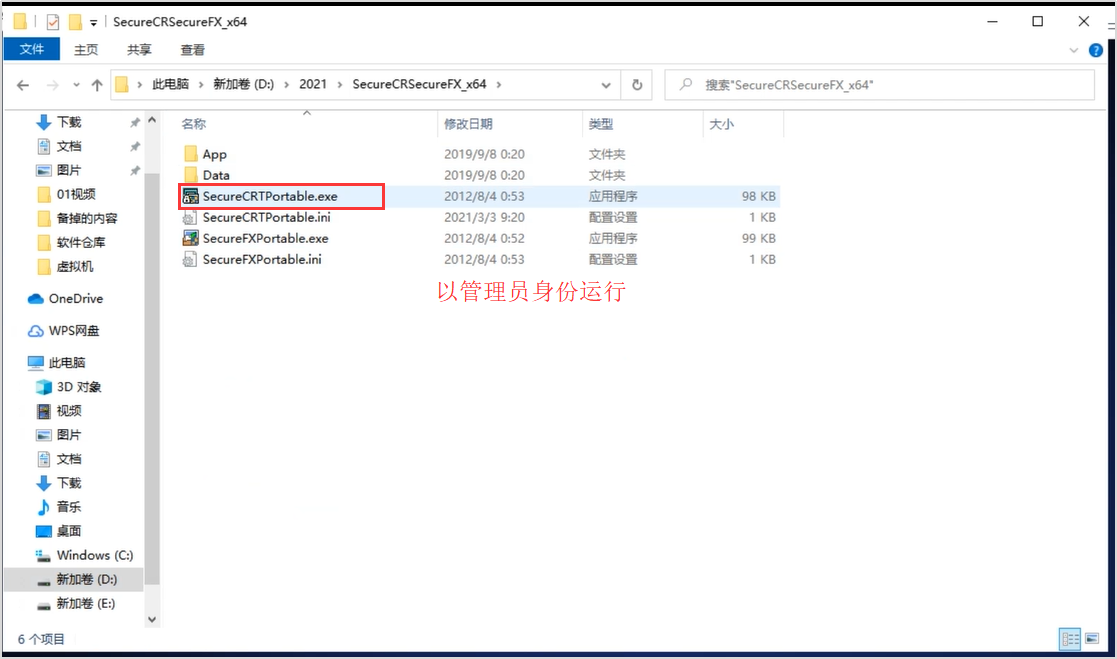Select SecureFXPortable.exe application icon
Screen dimensions: 1117x659
190,238
